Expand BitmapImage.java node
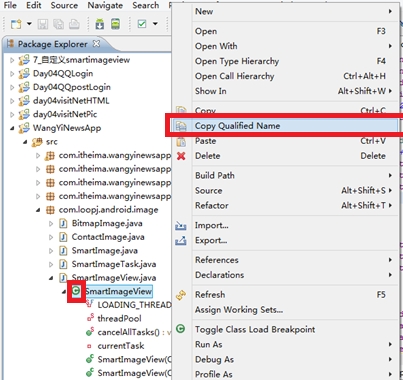Screen dimensions: 403x380 tap(51, 224)
